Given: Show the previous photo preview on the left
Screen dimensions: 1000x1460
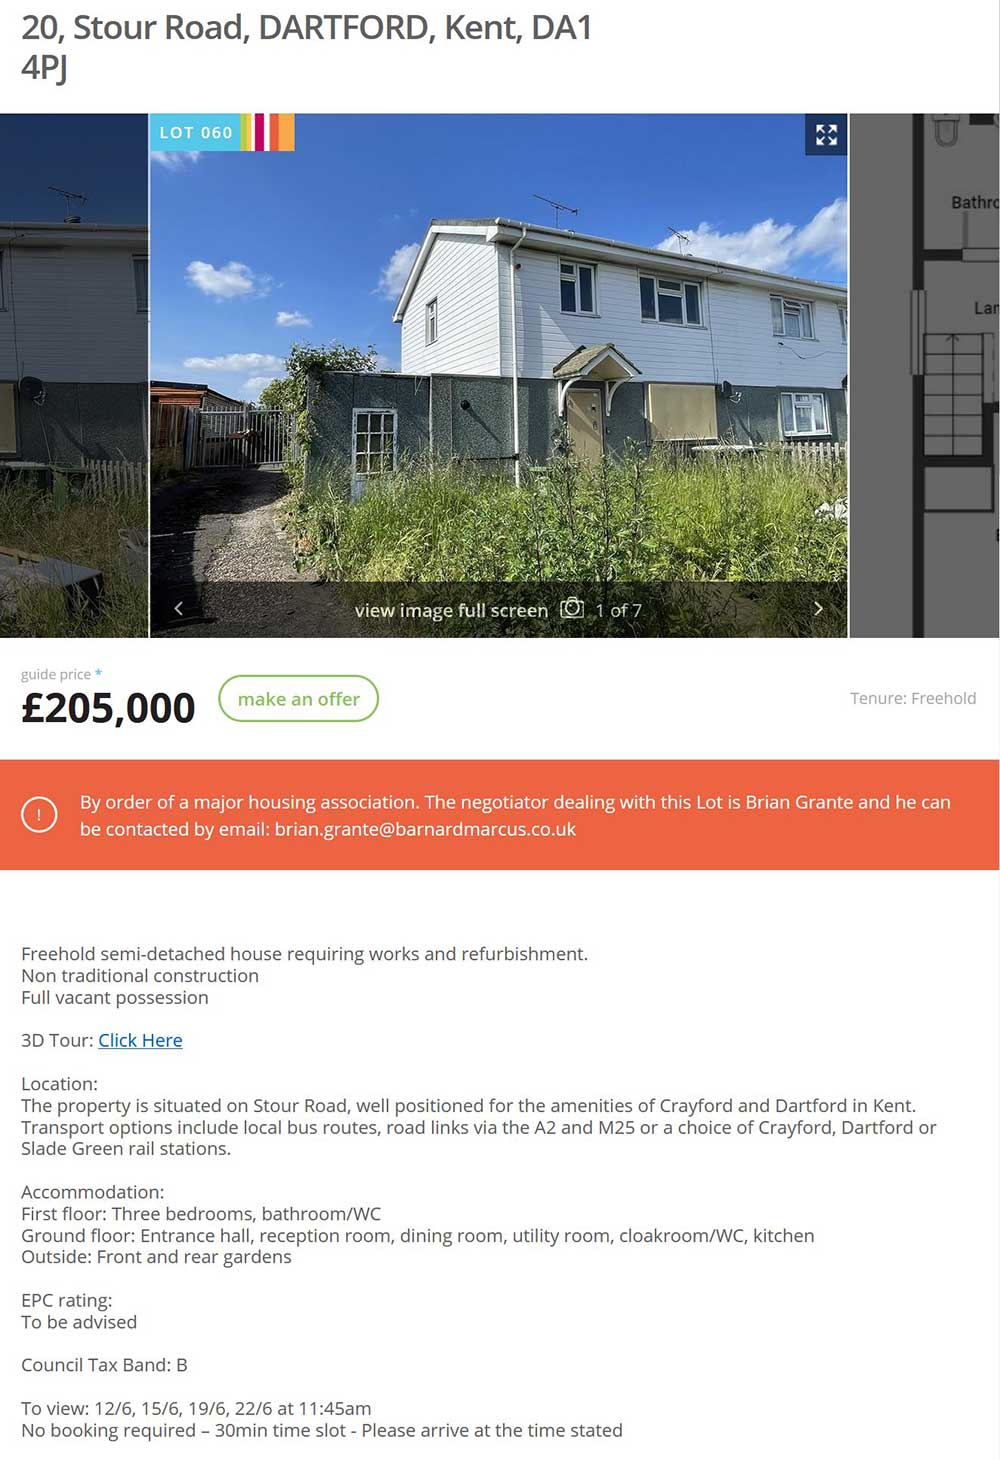Looking at the screenshot, I should 74,375.
